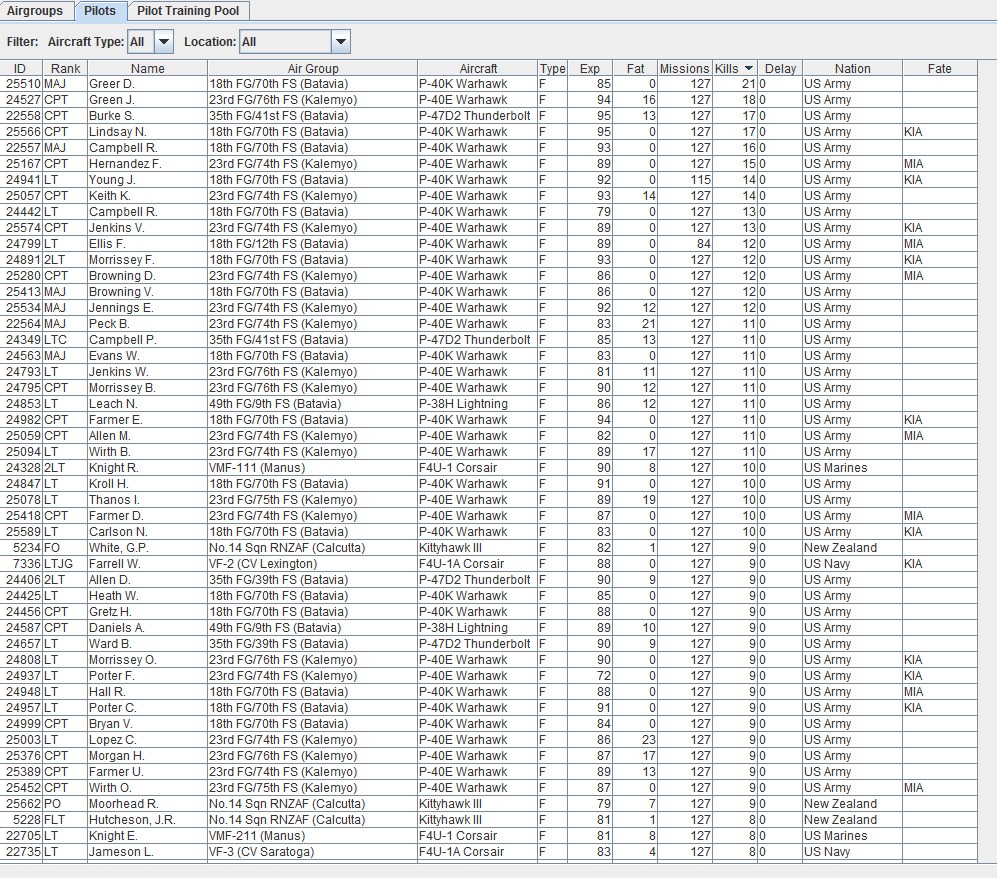997x878 pixels.
Task: Click VMF-111 (Manus) air group cell
Action: point(312,468)
